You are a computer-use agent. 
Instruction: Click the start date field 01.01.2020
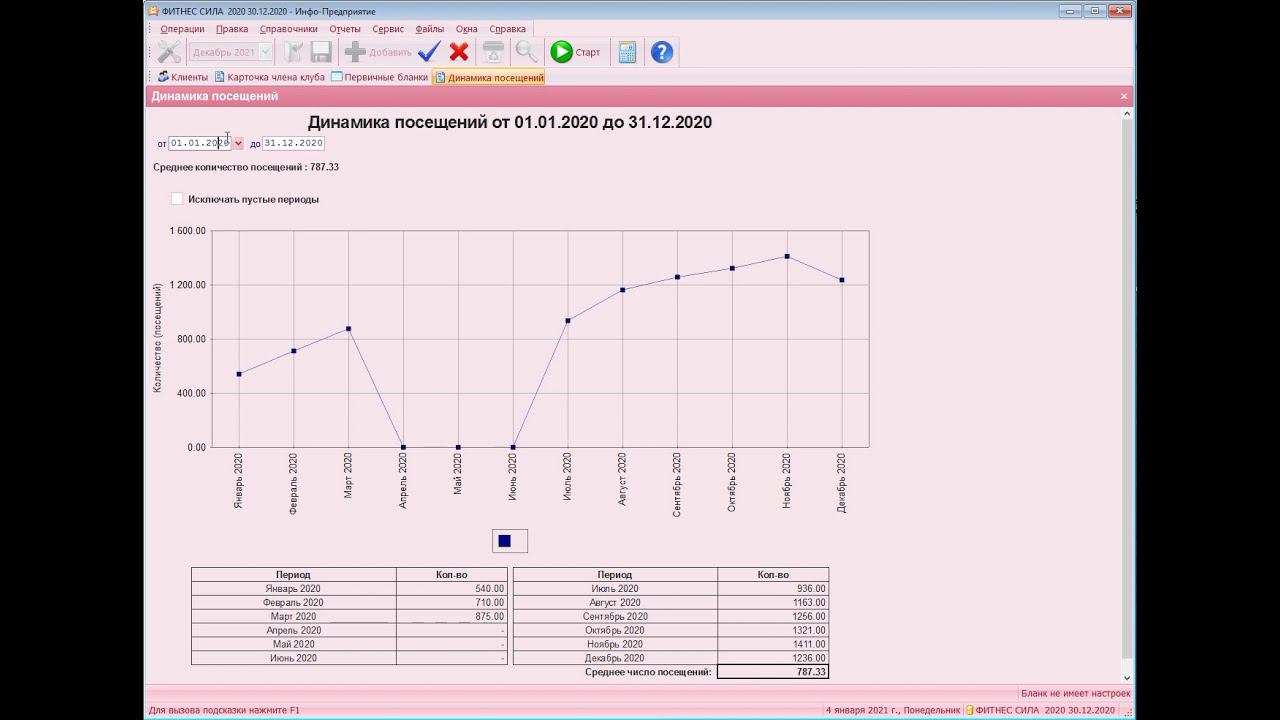pyautogui.click(x=200, y=143)
